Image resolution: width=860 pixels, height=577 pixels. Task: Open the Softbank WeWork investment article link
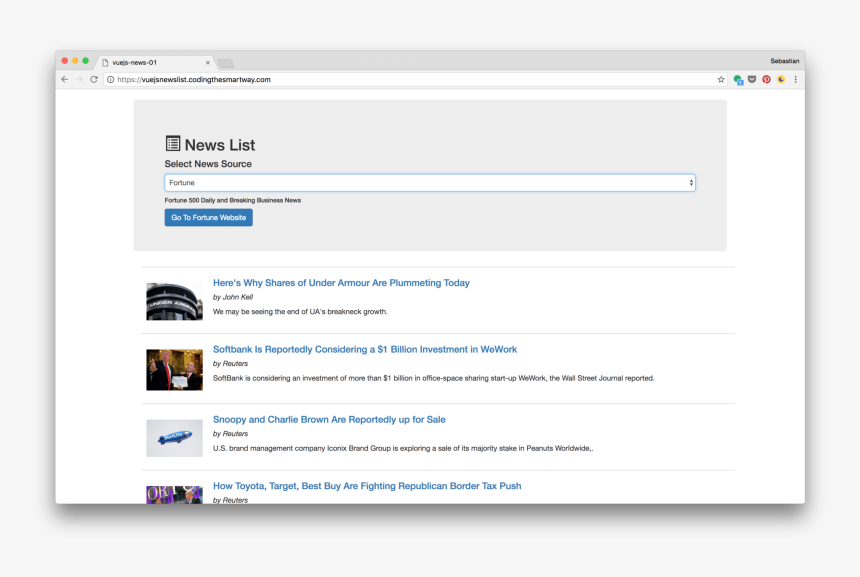point(365,349)
